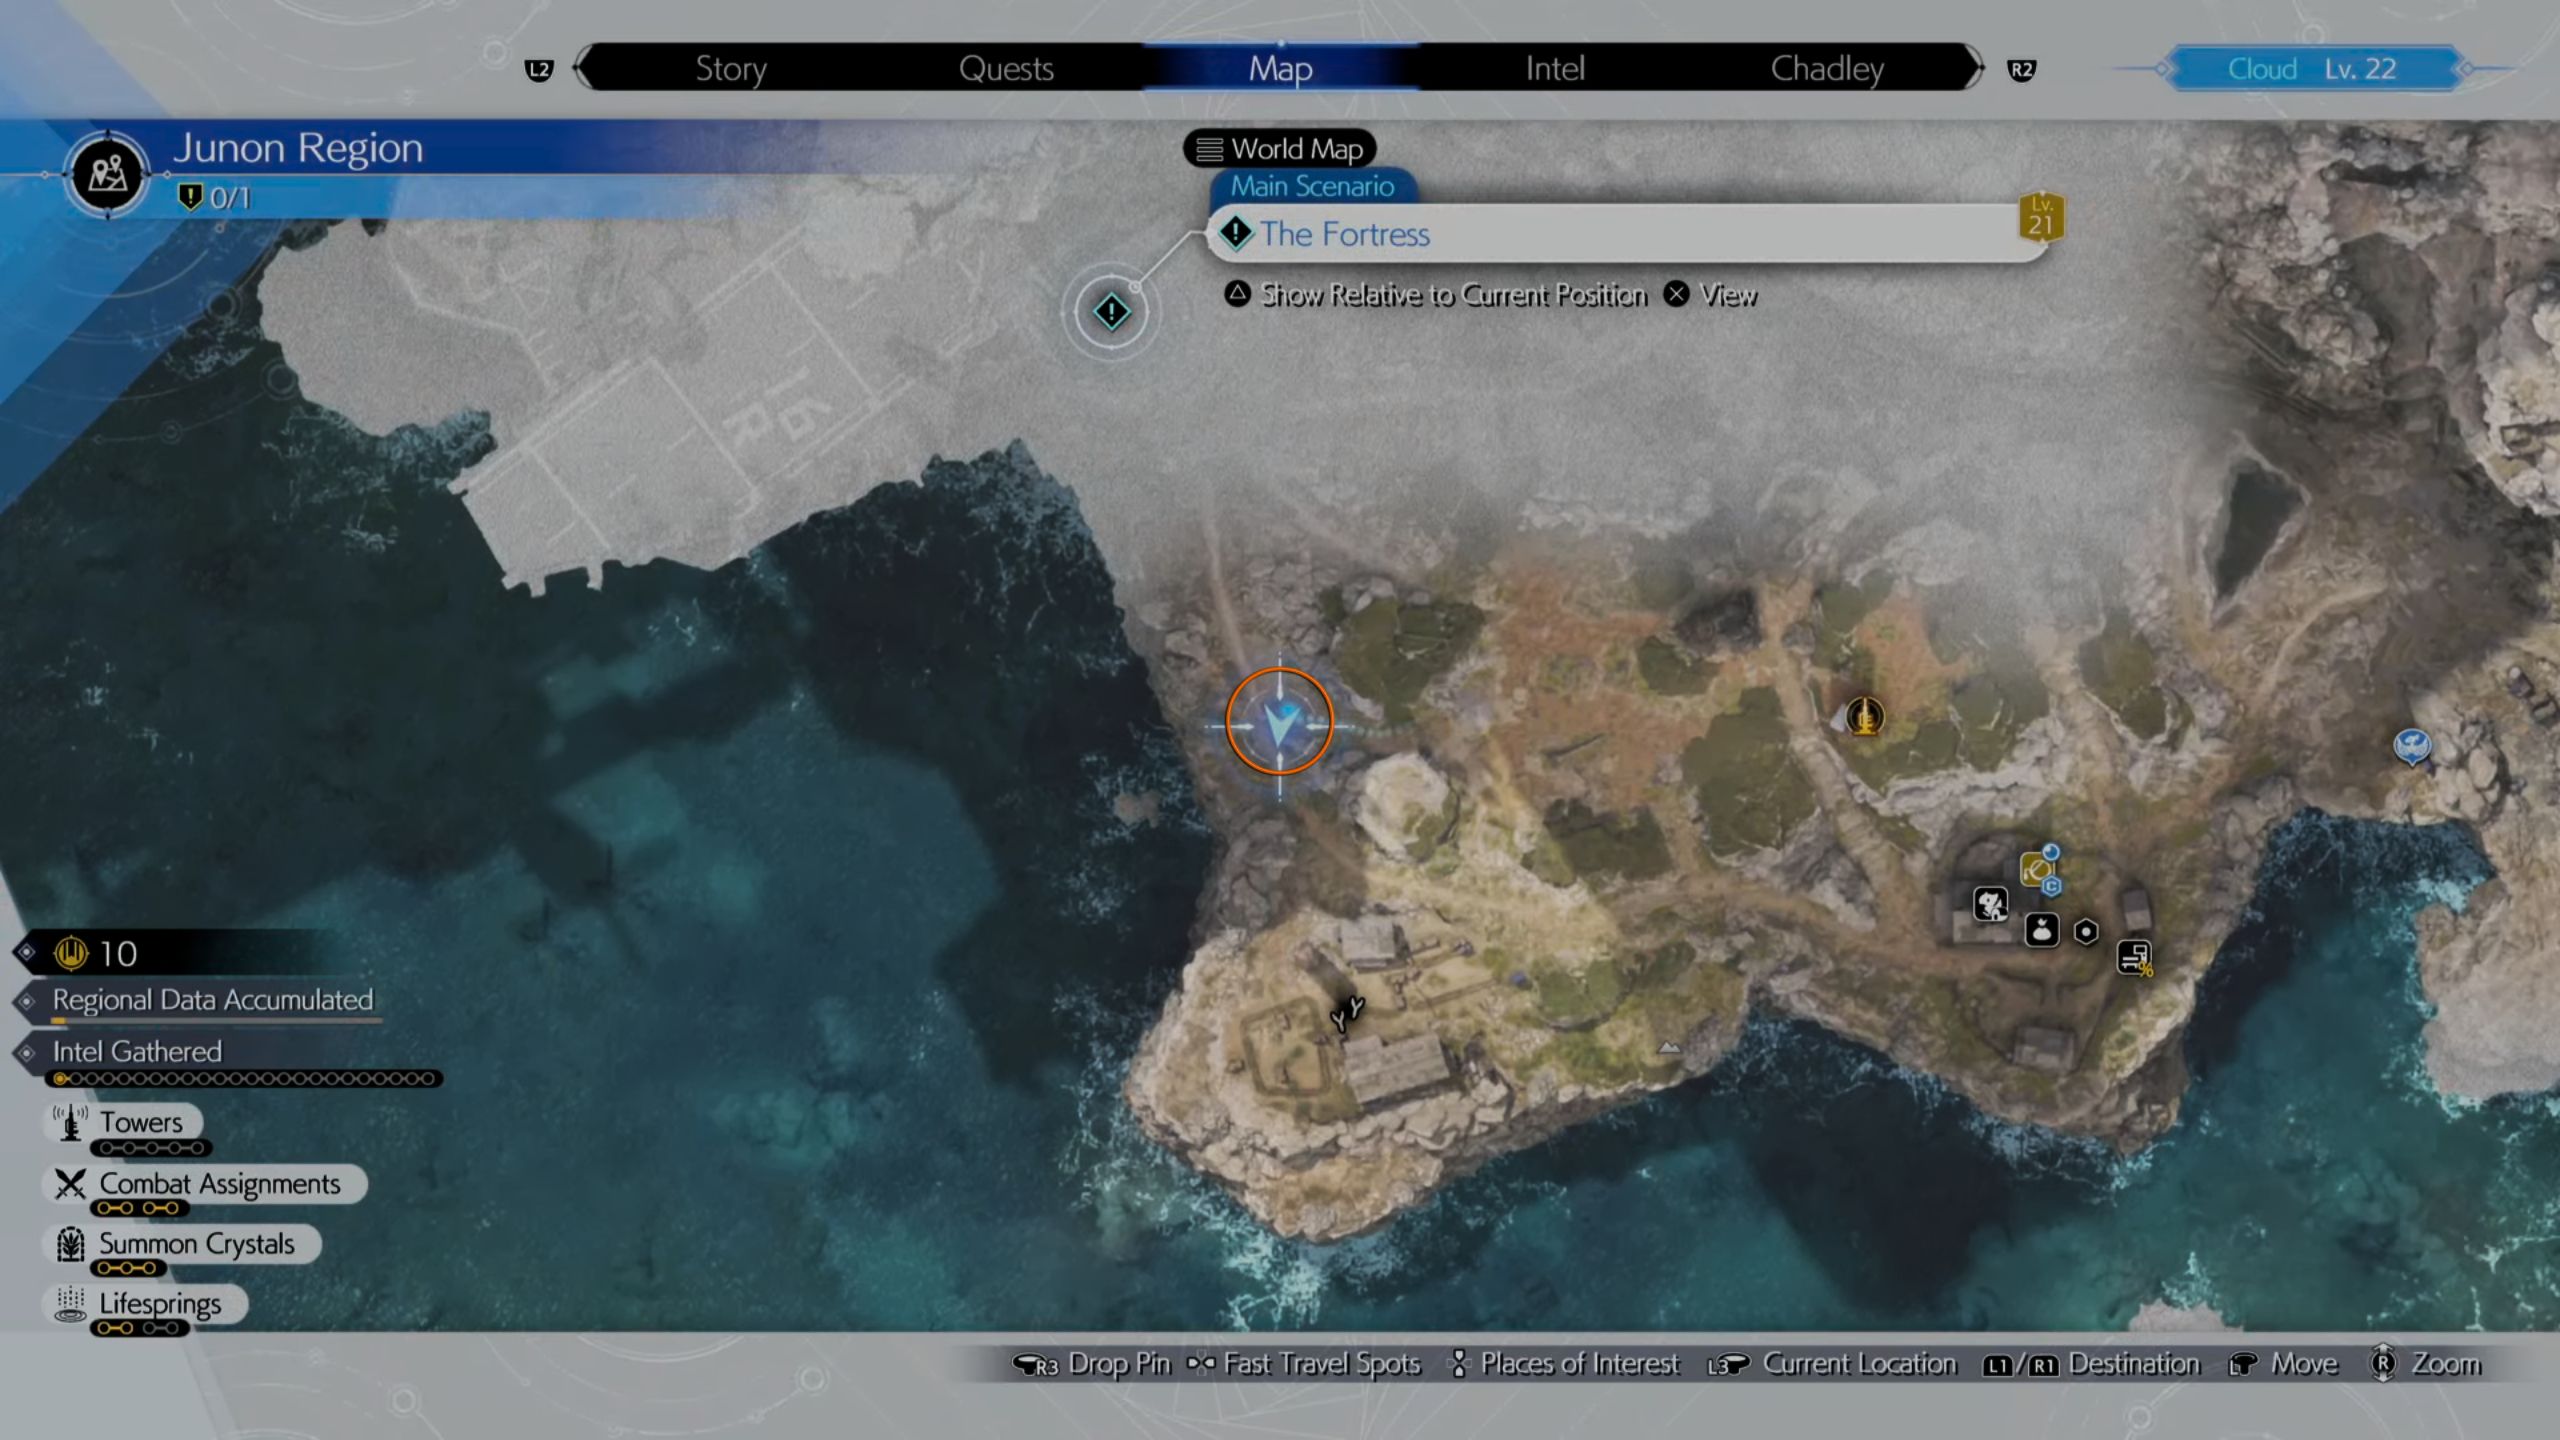
Task: Click the Lifesprings label
Action: pos(160,1304)
